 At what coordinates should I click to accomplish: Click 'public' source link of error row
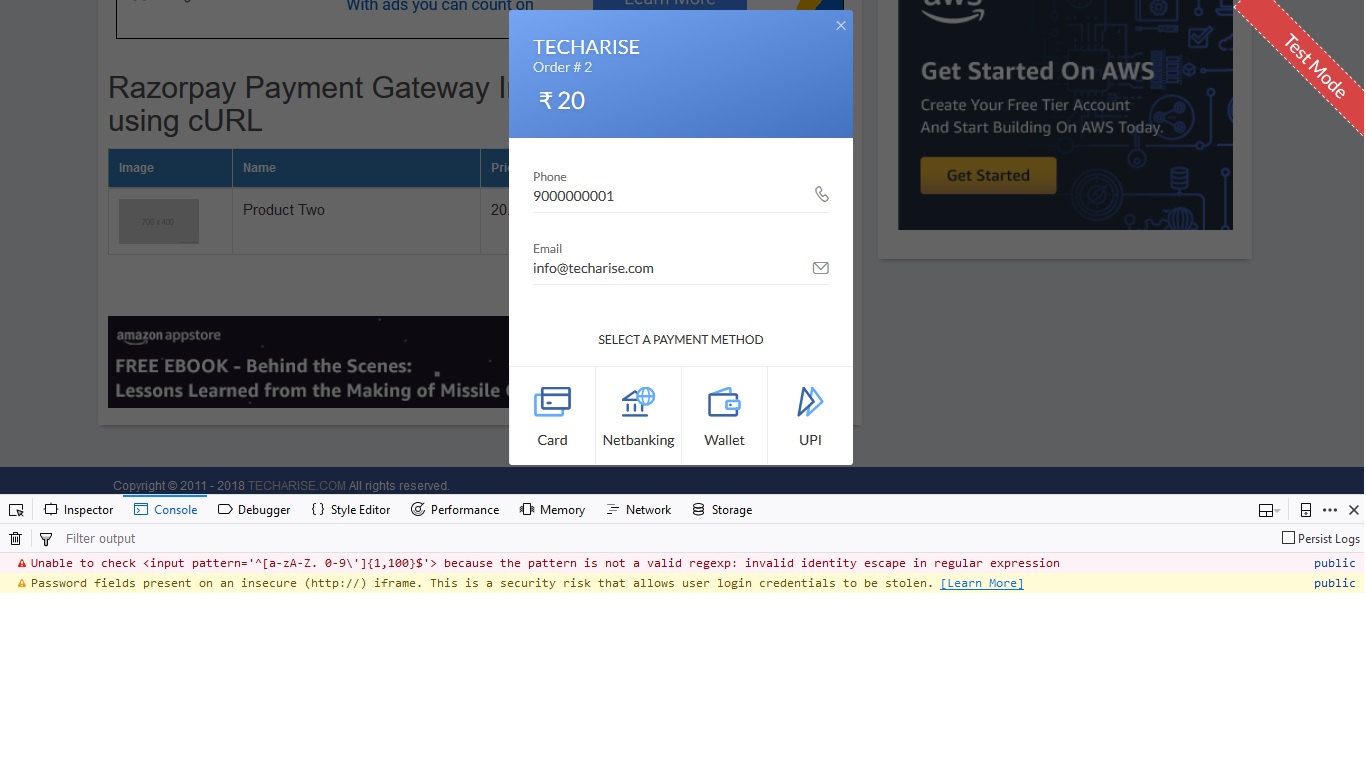click(1335, 563)
